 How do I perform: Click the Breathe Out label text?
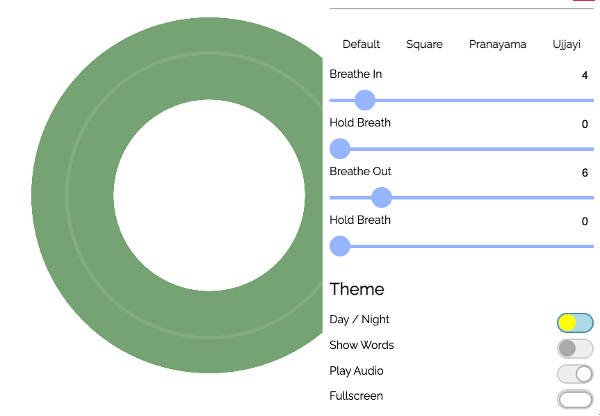pos(360,172)
